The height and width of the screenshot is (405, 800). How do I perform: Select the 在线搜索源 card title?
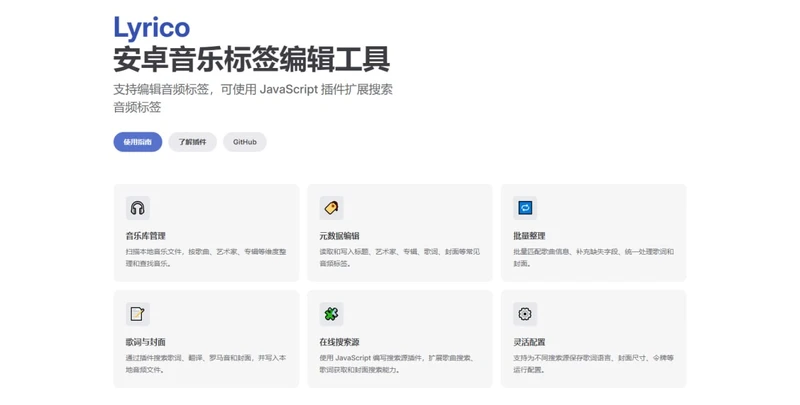click(x=340, y=342)
